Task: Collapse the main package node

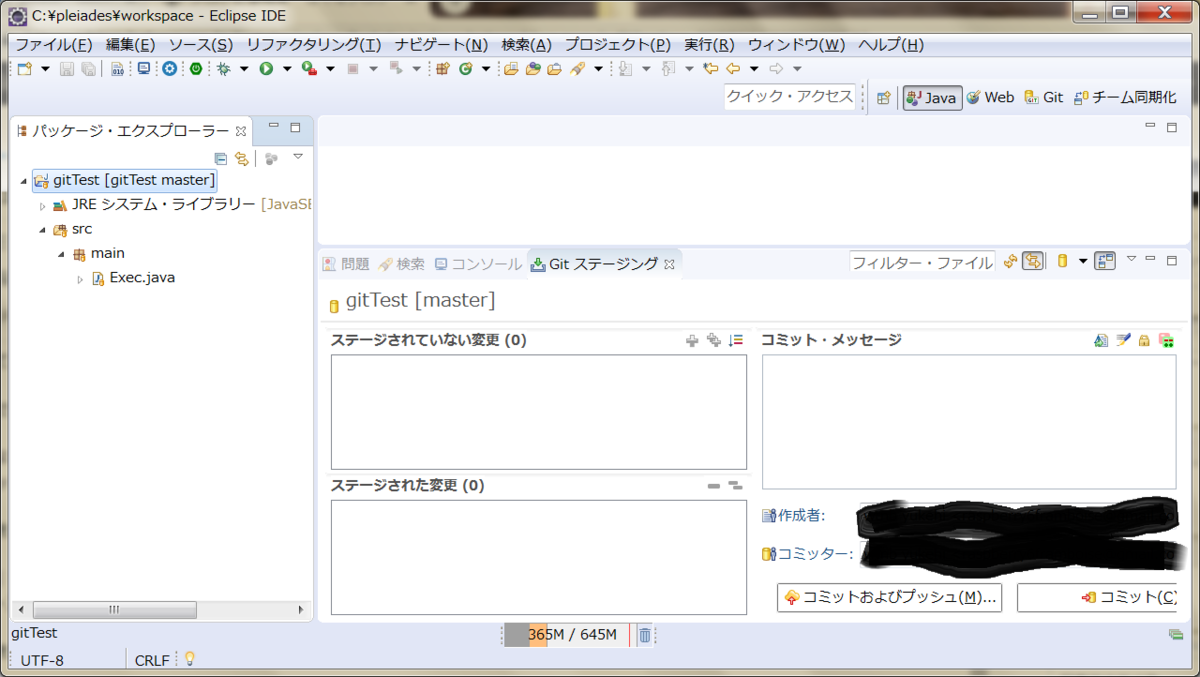Action: point(61,254)
